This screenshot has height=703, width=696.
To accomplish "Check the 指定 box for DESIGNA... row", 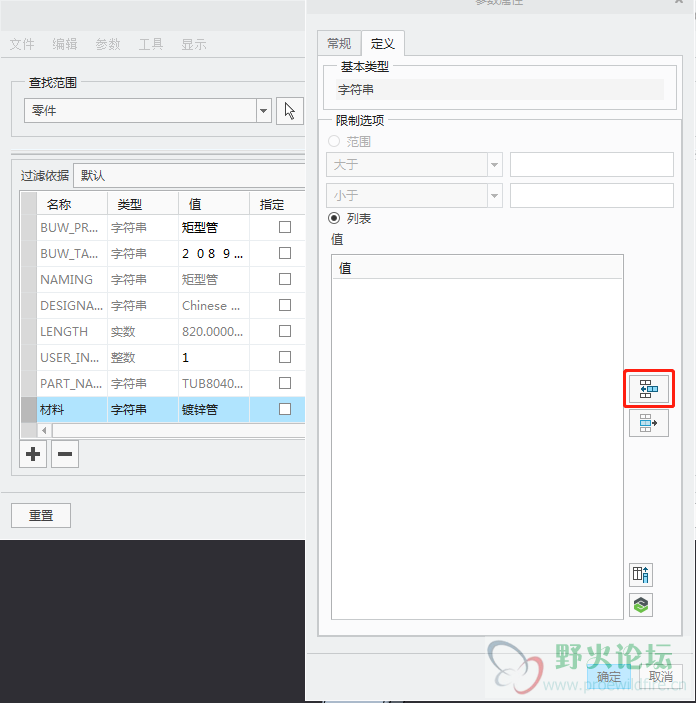I will pyautogui.click(x=285, y=305).
